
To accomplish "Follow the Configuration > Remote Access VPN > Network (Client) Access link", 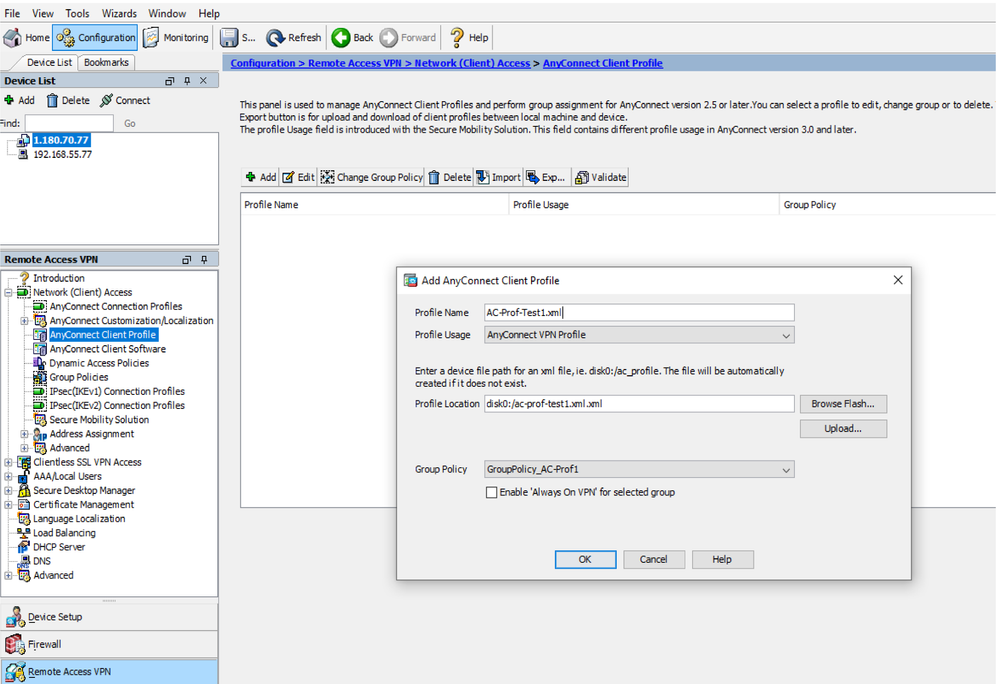I will coord(380,63).
